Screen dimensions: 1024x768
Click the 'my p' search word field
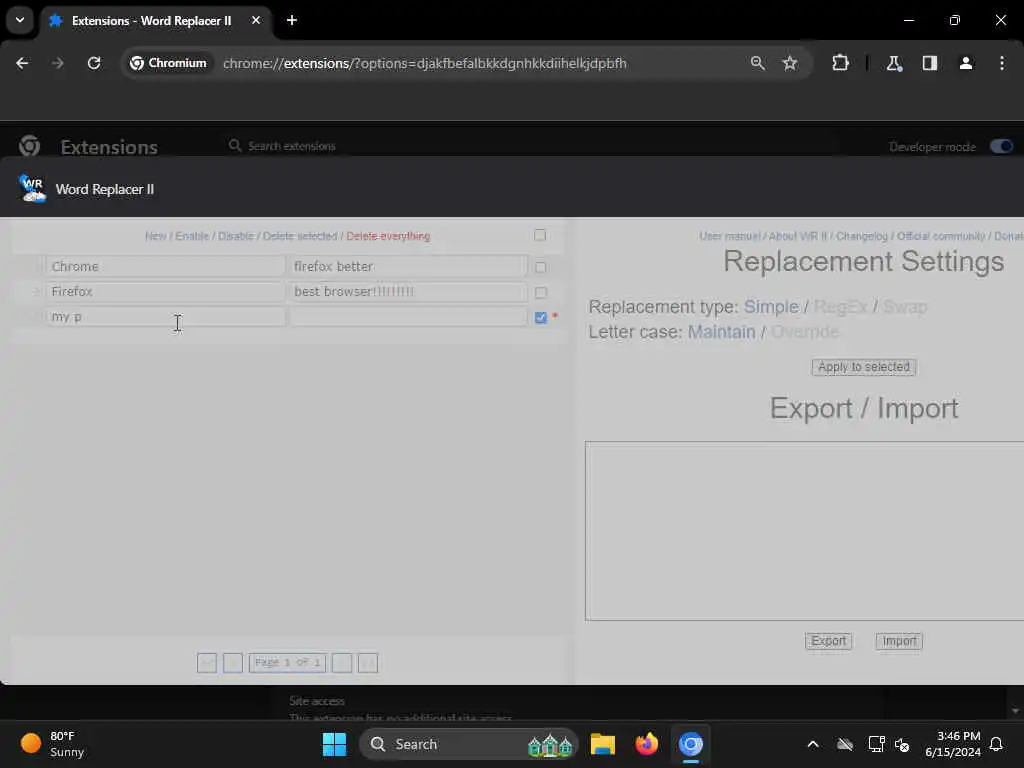click(165, 317)
